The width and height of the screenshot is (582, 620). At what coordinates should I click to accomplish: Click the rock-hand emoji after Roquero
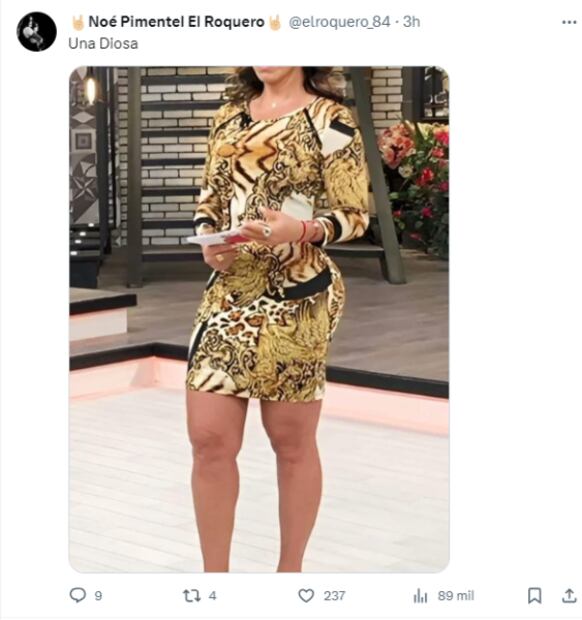pos(274,23)
